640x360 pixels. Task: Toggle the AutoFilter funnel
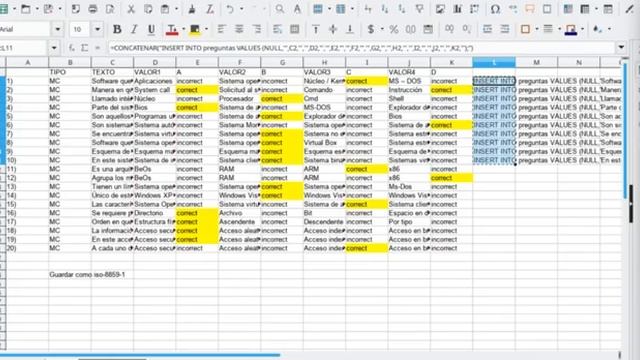(x=419, y=9)
